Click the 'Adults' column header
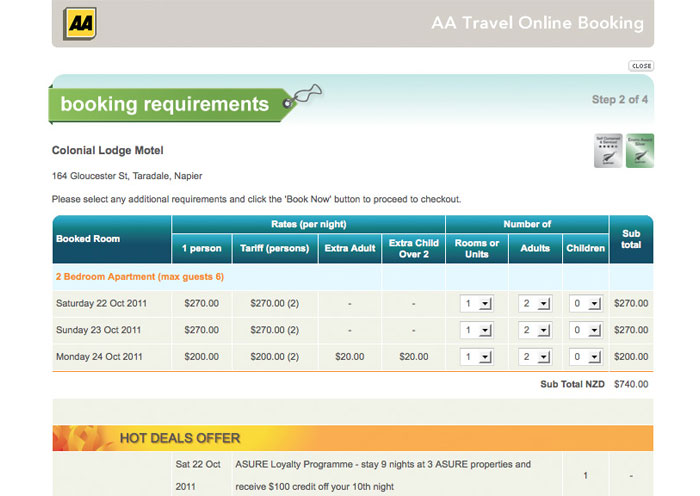700x496 pixels. (535, 249)
